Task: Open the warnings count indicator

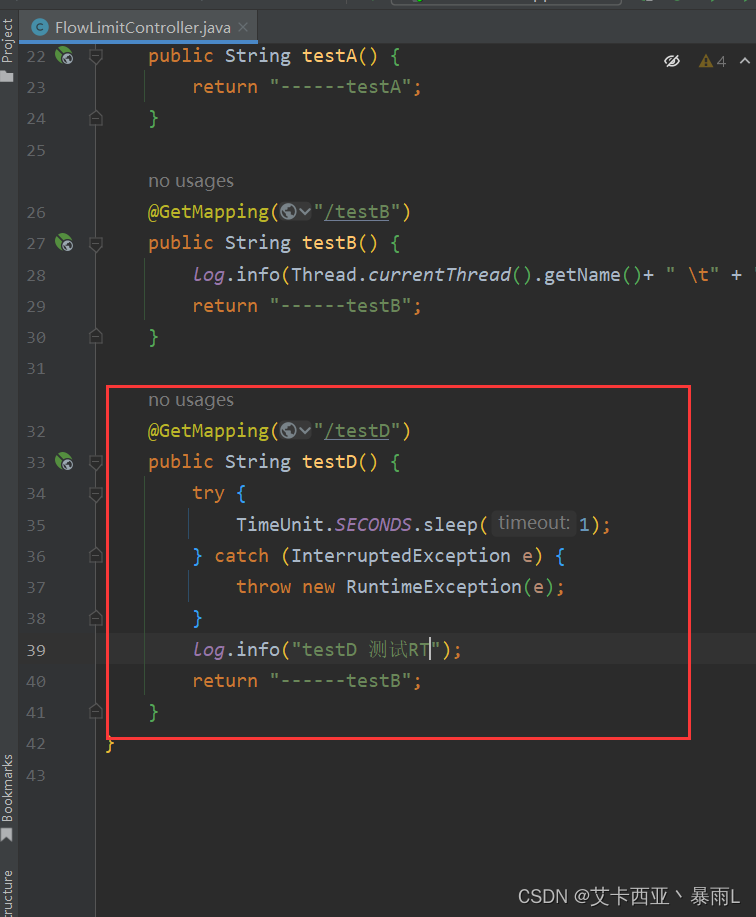Action: pyautogui.click(x=713, y=61)
